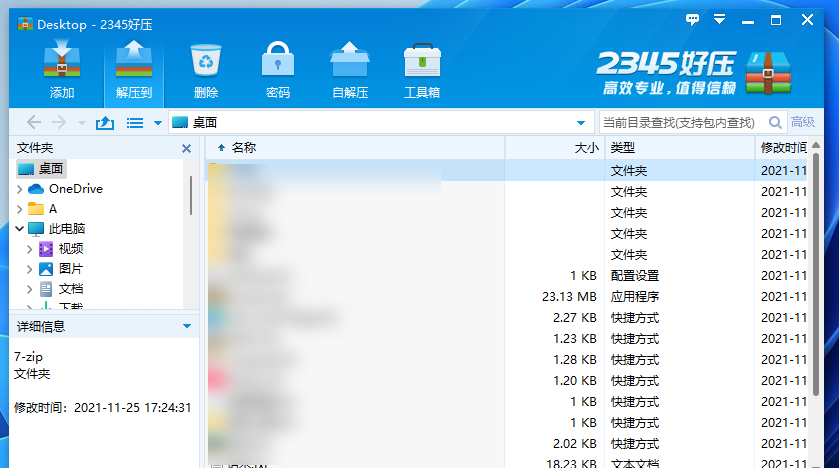The image size is (839, 468).
Task: Click the feedback speech bubble icon
Action: 692,20
